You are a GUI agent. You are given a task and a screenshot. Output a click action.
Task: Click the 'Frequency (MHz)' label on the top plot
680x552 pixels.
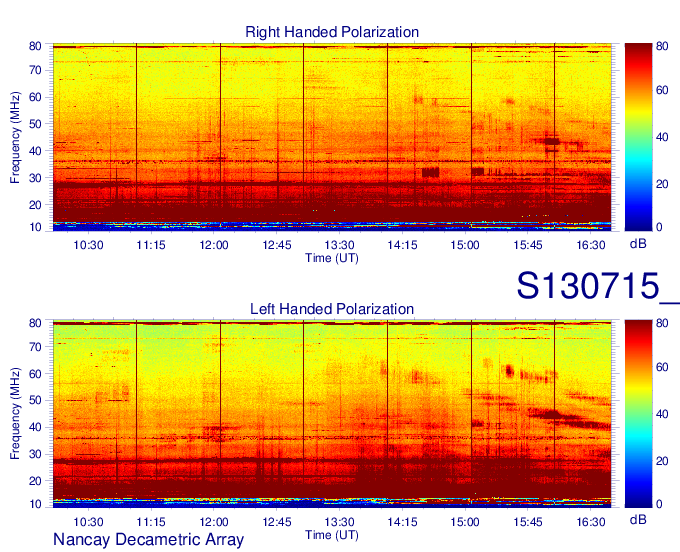click(15, 137)
